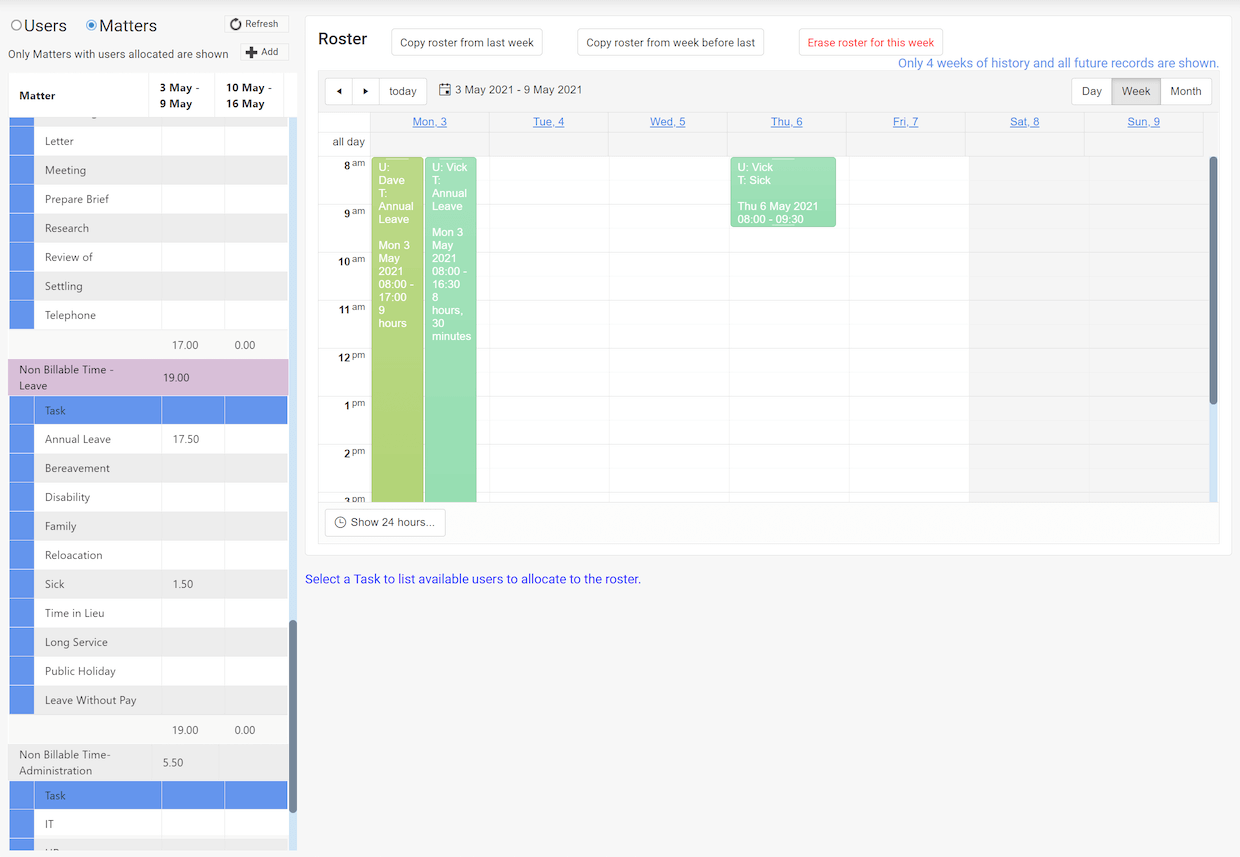Open Tue, 4 day header link
The width and height of the screenshot is (1240, 857).
click(x=549, y=122)
